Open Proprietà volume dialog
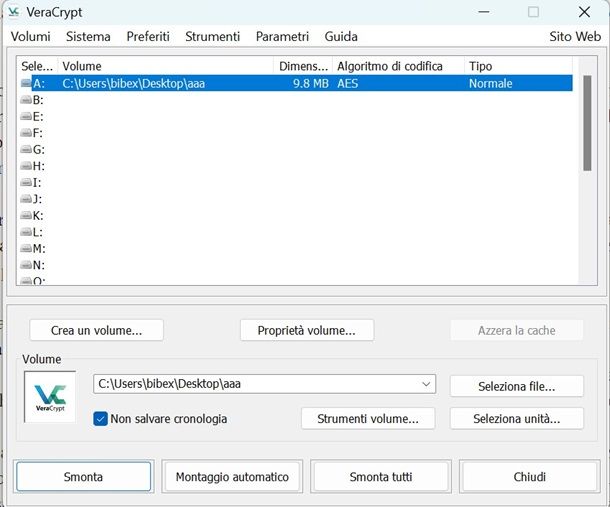 pyautogui.click(x=307, y=330)
